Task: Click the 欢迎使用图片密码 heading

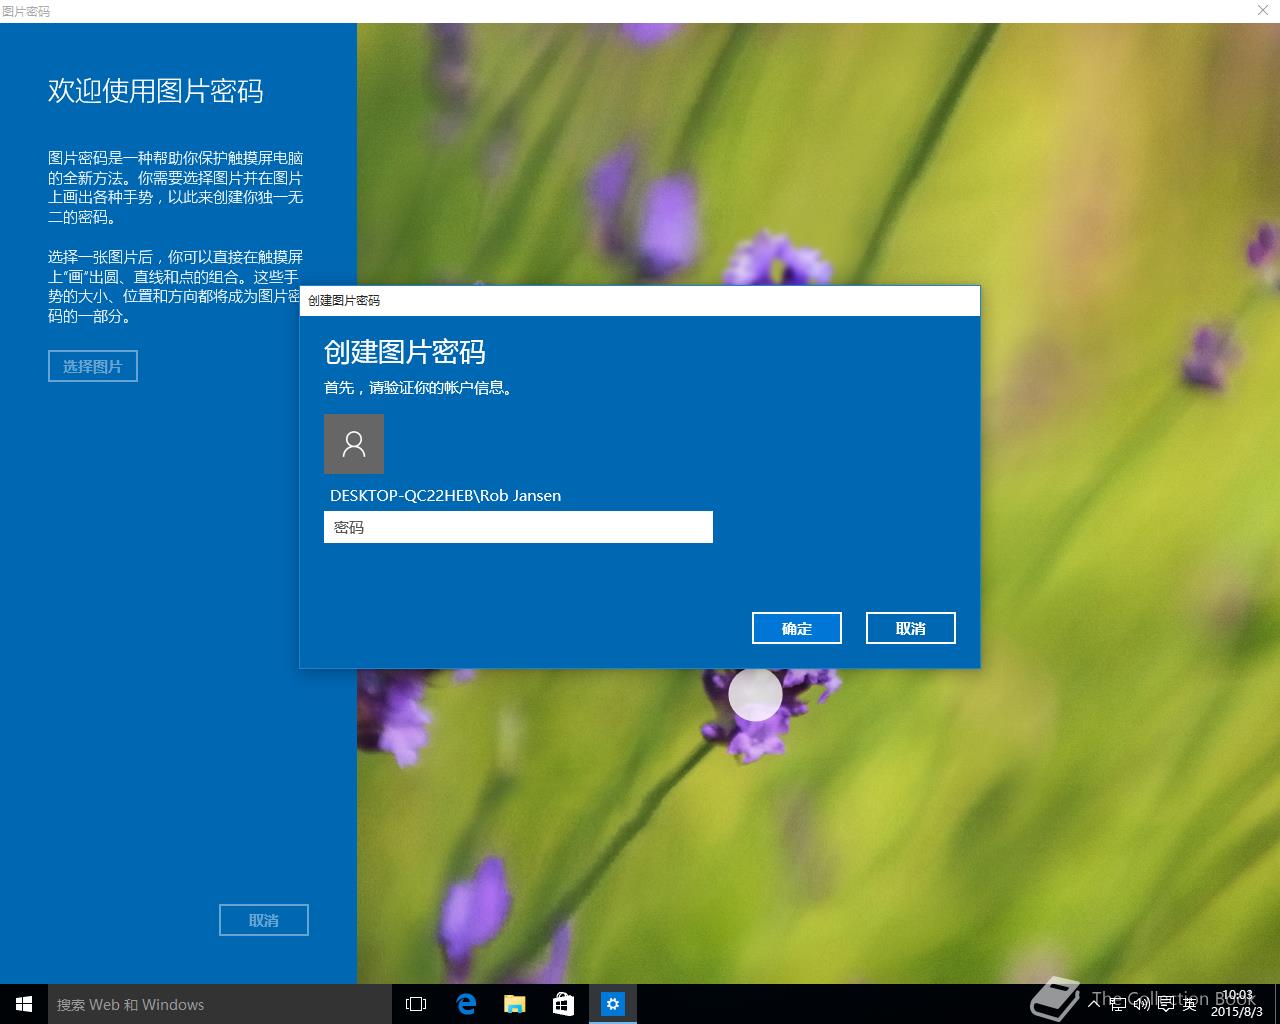Action: pos(156,91)
